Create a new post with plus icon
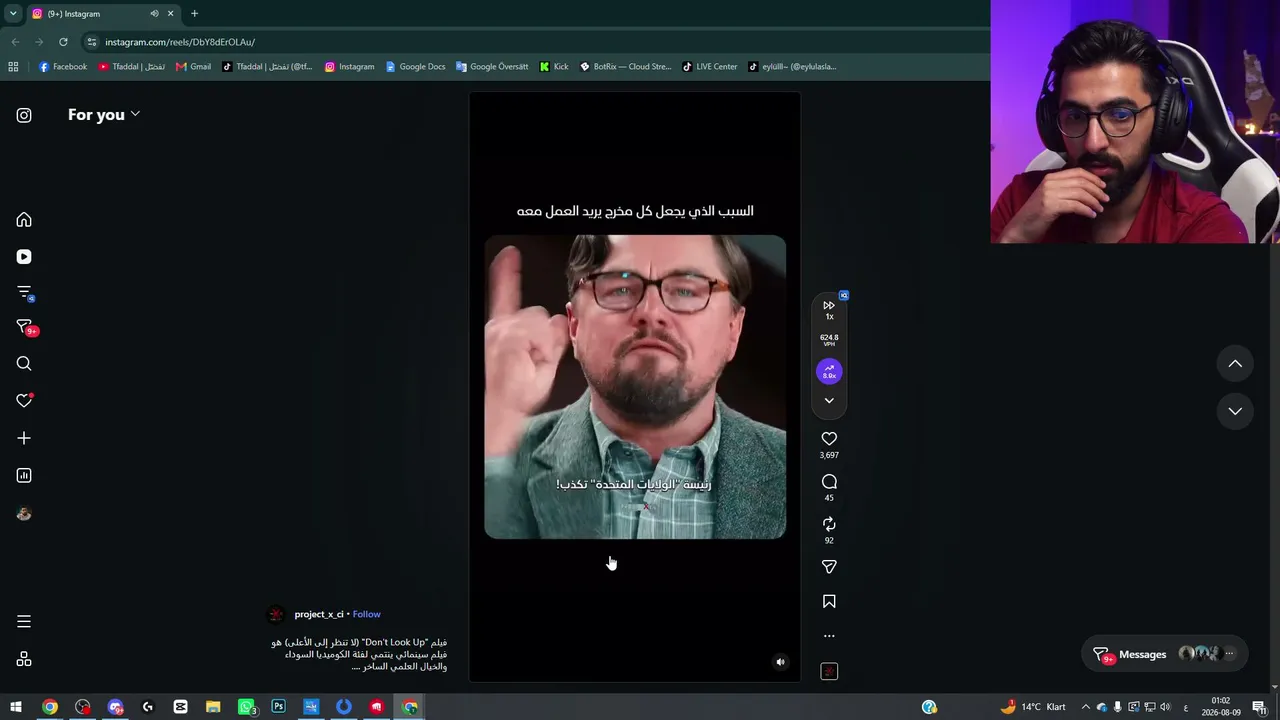The image size is (1280, 720). point(24,438)
